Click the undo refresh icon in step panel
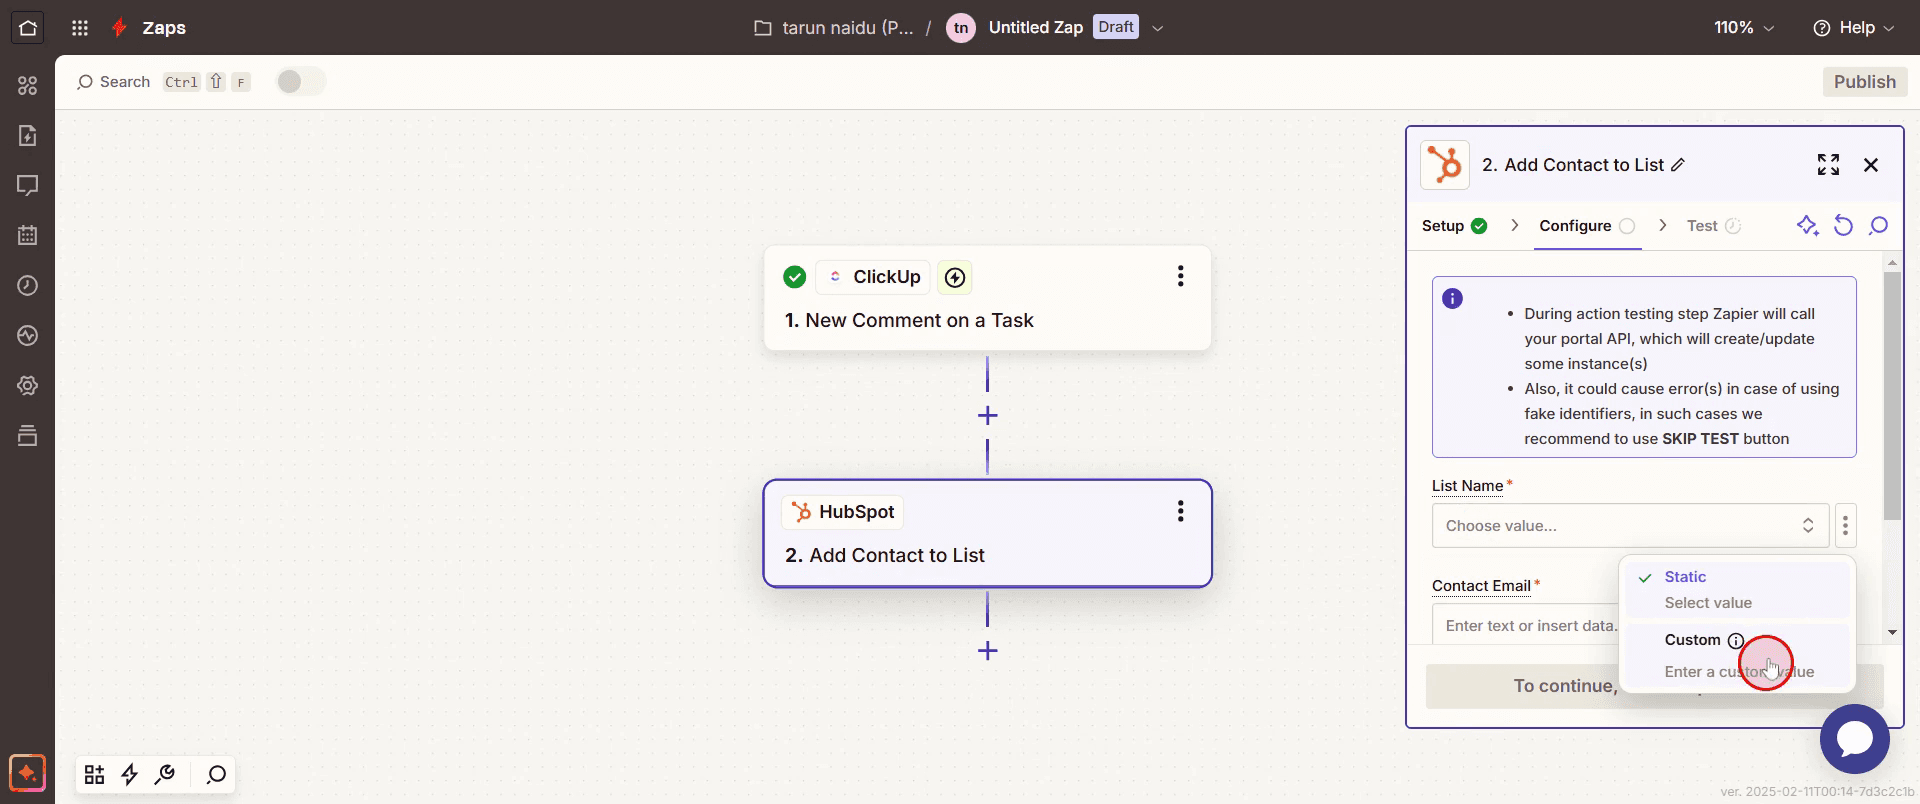Viewport: 1920px width, 804px height. click(1843, 226)
